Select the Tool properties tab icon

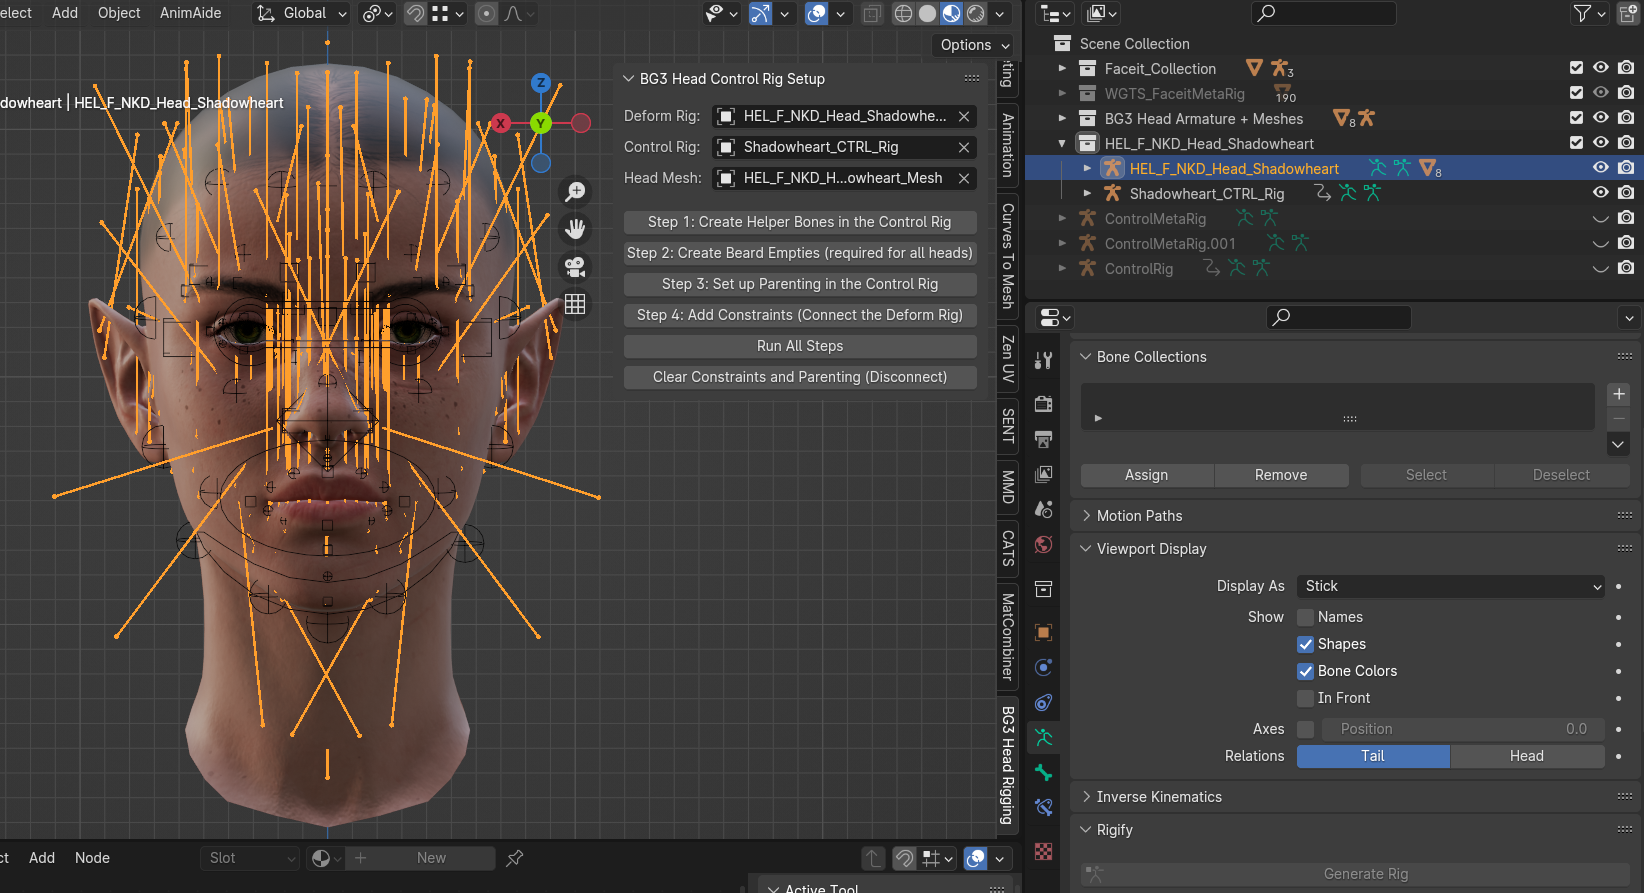coord(1043,361)
